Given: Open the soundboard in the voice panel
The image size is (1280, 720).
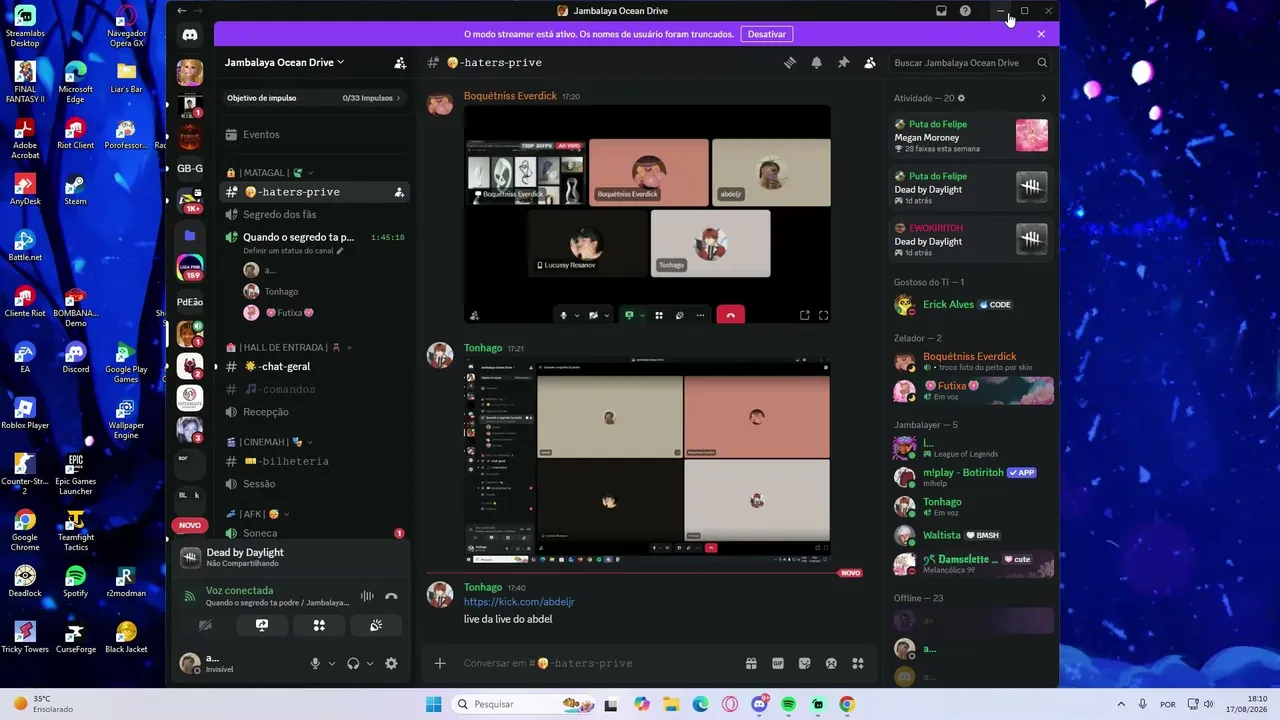Looking at the screenshot, I should pyautogui.click(x=376, y=625).
